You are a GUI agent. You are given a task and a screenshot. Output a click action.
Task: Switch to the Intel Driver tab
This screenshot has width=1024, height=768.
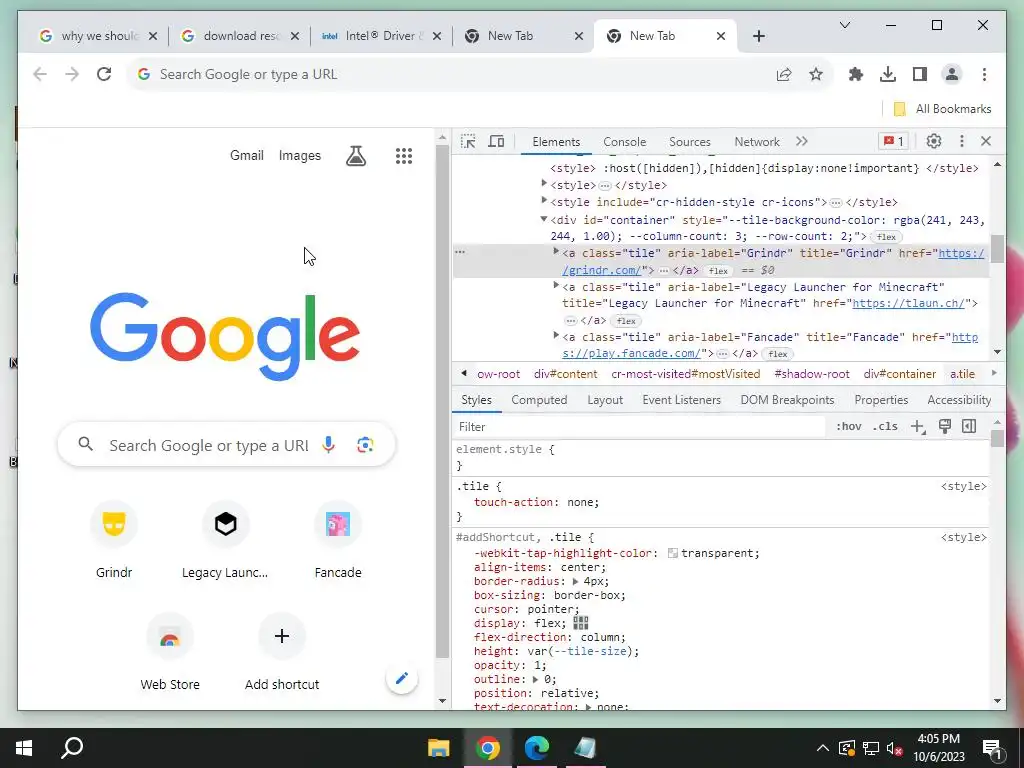(x=381, y=36)
